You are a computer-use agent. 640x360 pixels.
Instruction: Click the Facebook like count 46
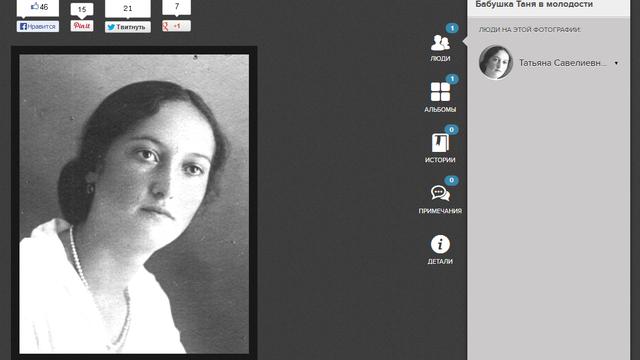coord(38,8)
